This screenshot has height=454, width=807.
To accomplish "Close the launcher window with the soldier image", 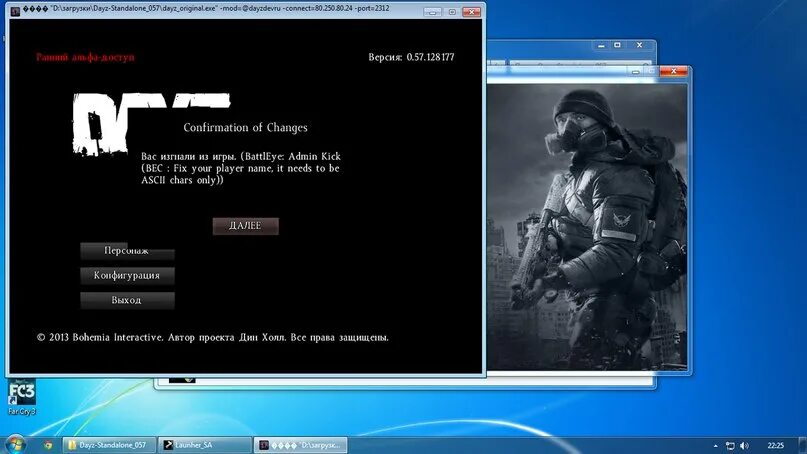I will (674, 71).
